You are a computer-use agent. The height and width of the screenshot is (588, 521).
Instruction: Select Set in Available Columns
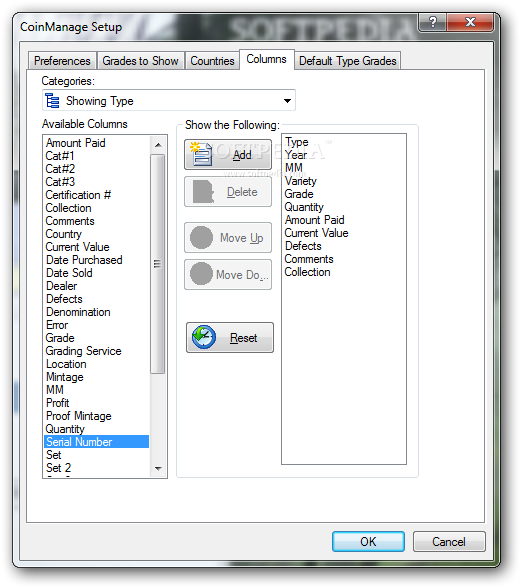tap(97, 455)
